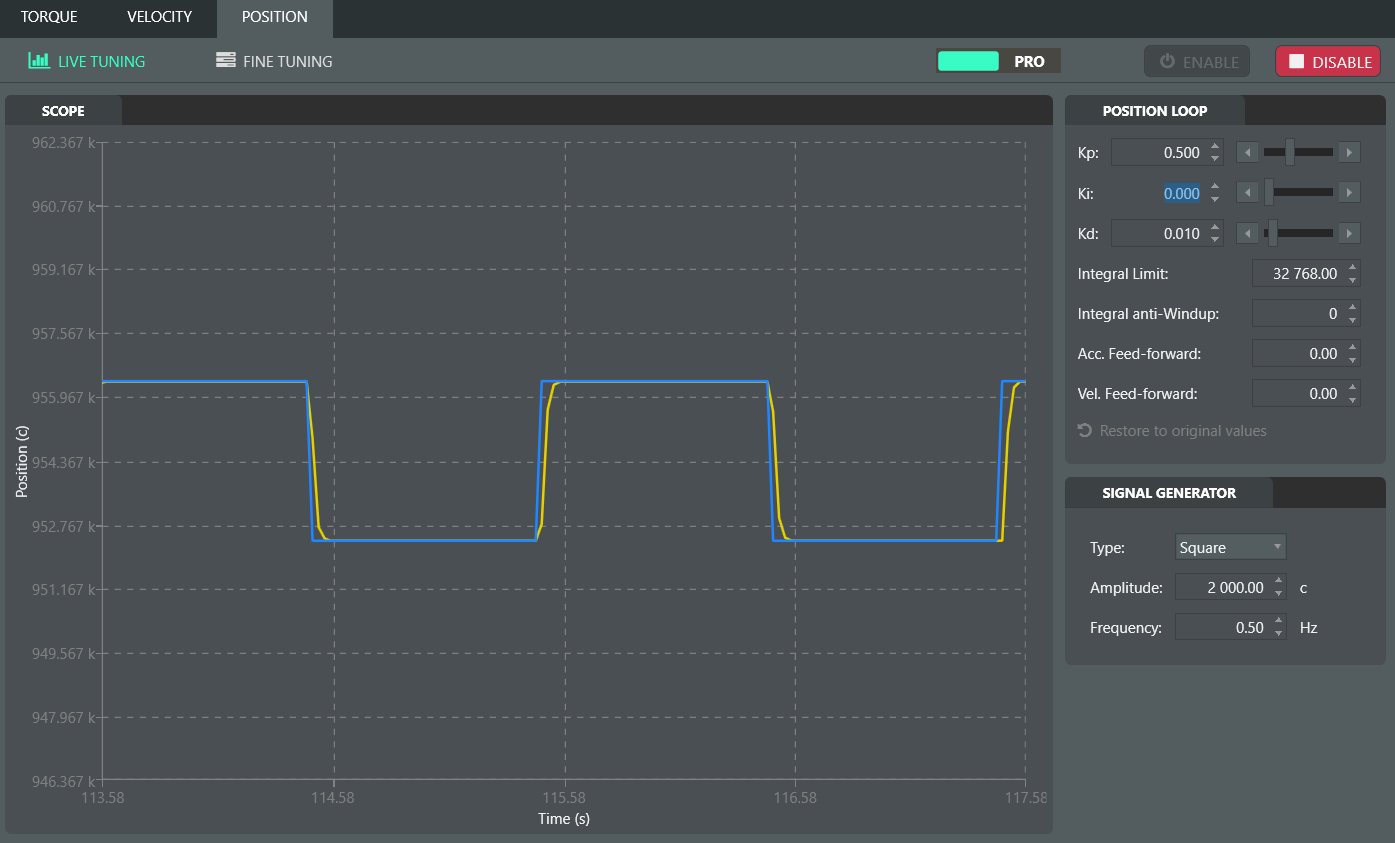Disable the drive with the red button
The height and width of the screenshot is (843, 1395).
click(x=1327, y=61)
